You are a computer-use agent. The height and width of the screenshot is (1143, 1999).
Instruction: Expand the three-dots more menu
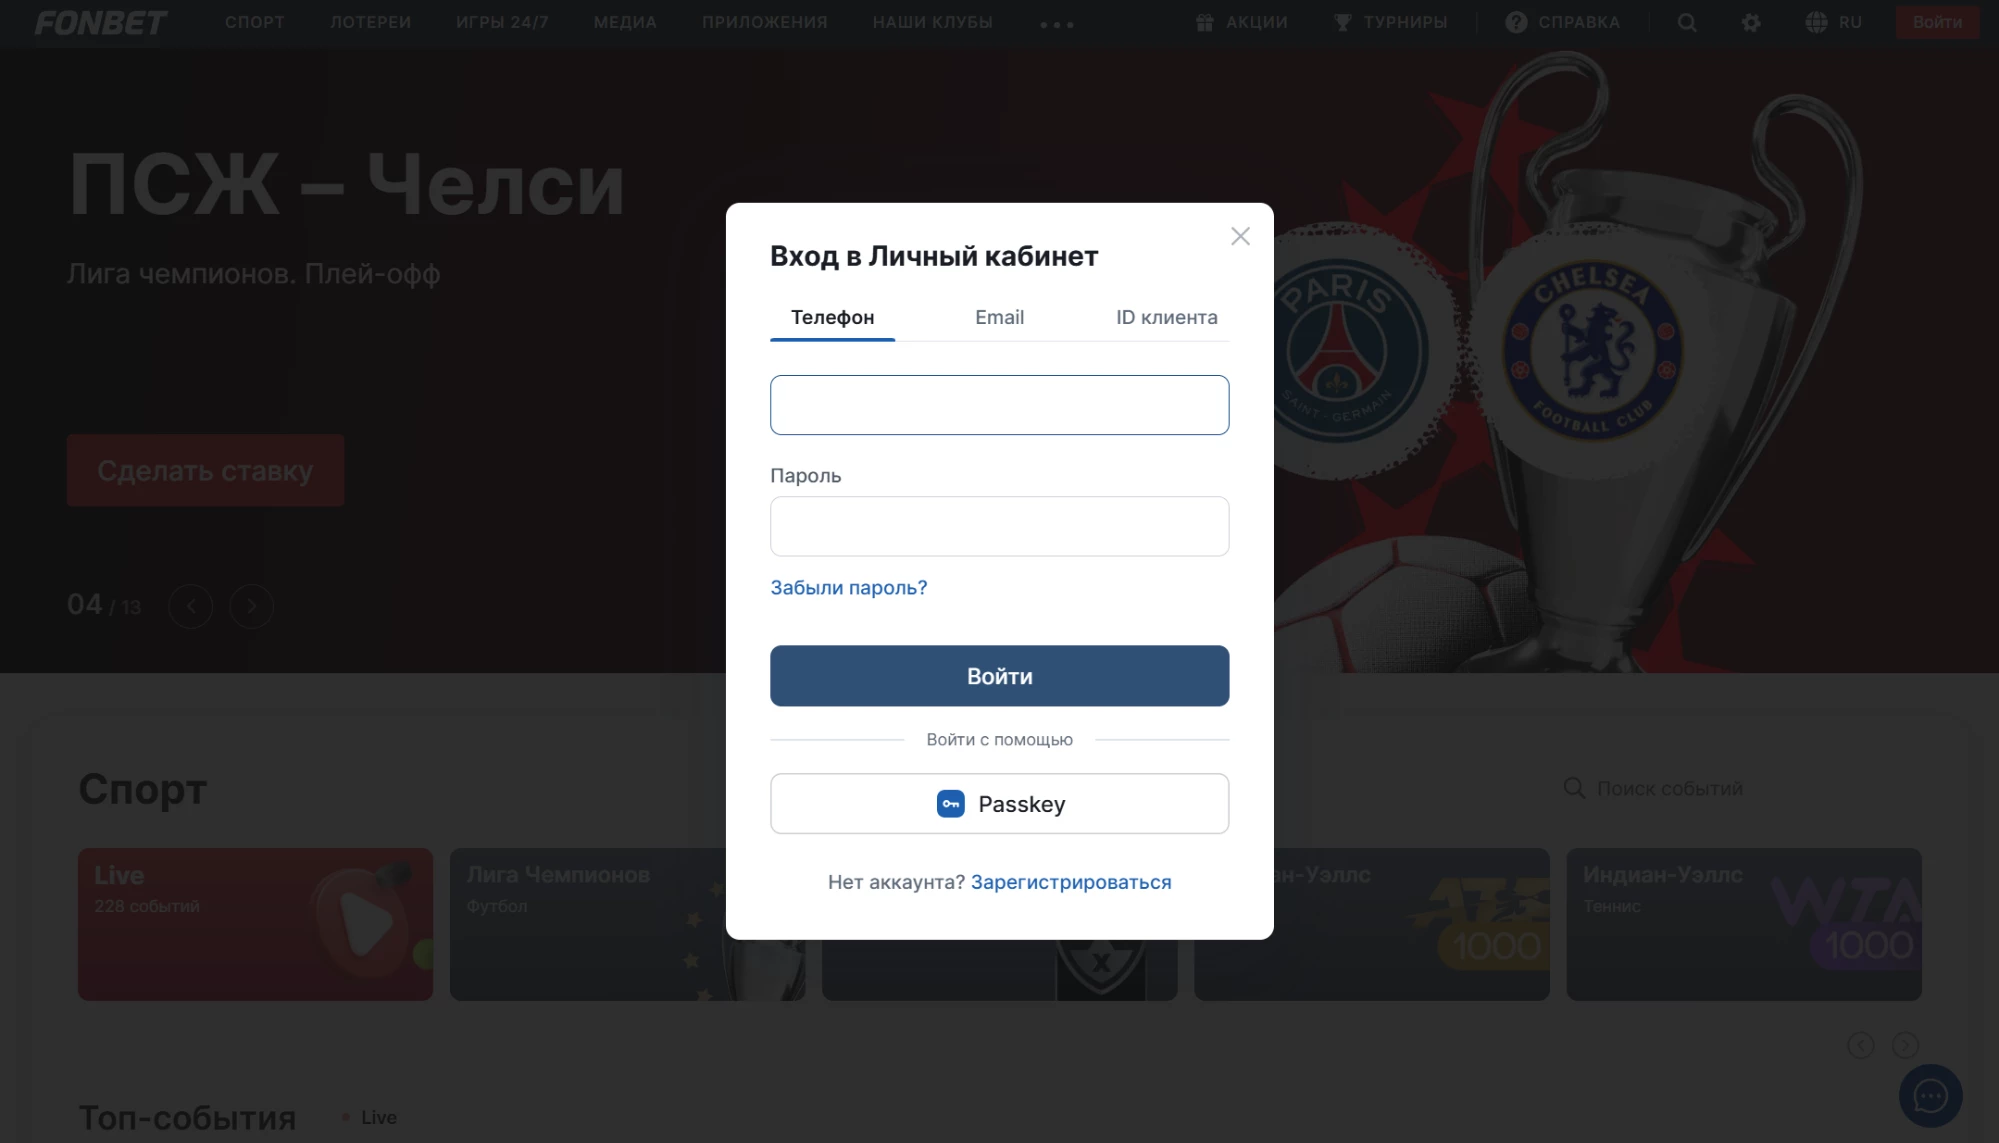(x=1057, y=24)
